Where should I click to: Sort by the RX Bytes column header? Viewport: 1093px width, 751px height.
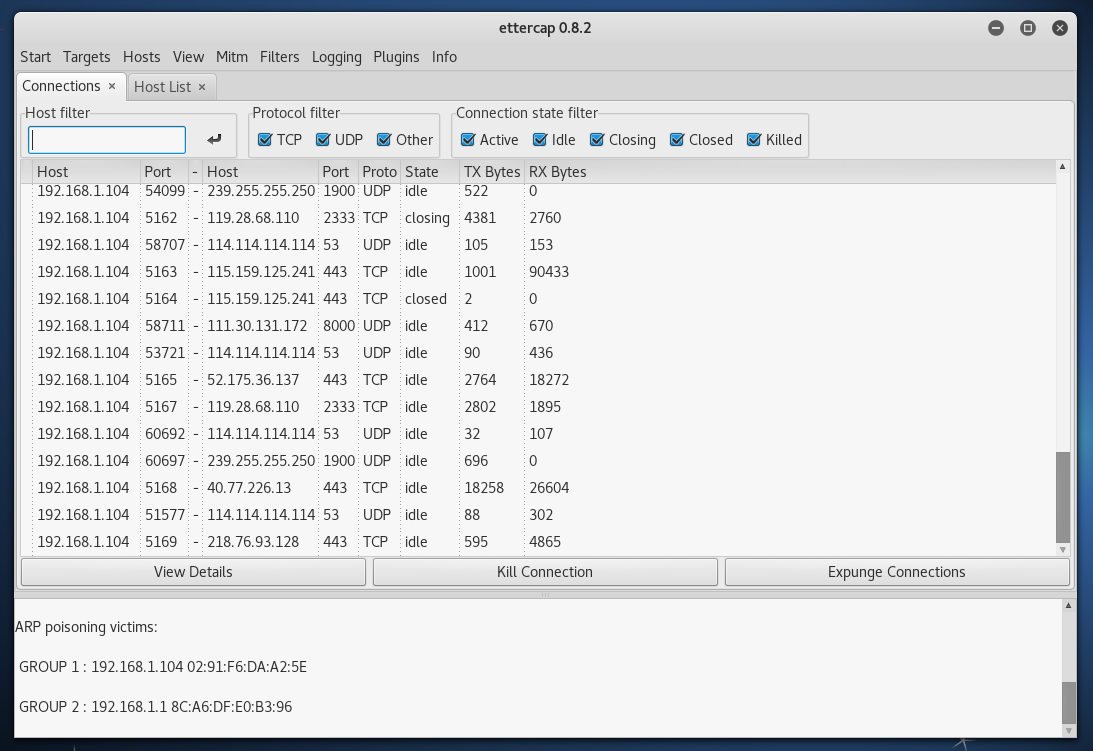(558, 172)
